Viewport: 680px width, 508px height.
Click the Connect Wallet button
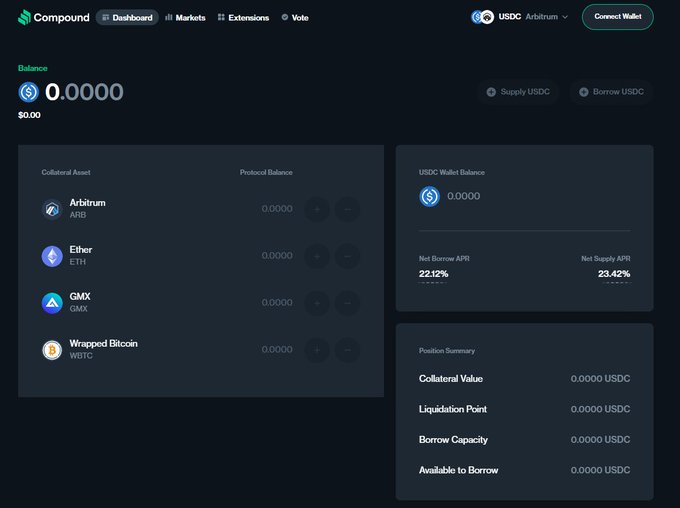[x=618, y=17]
